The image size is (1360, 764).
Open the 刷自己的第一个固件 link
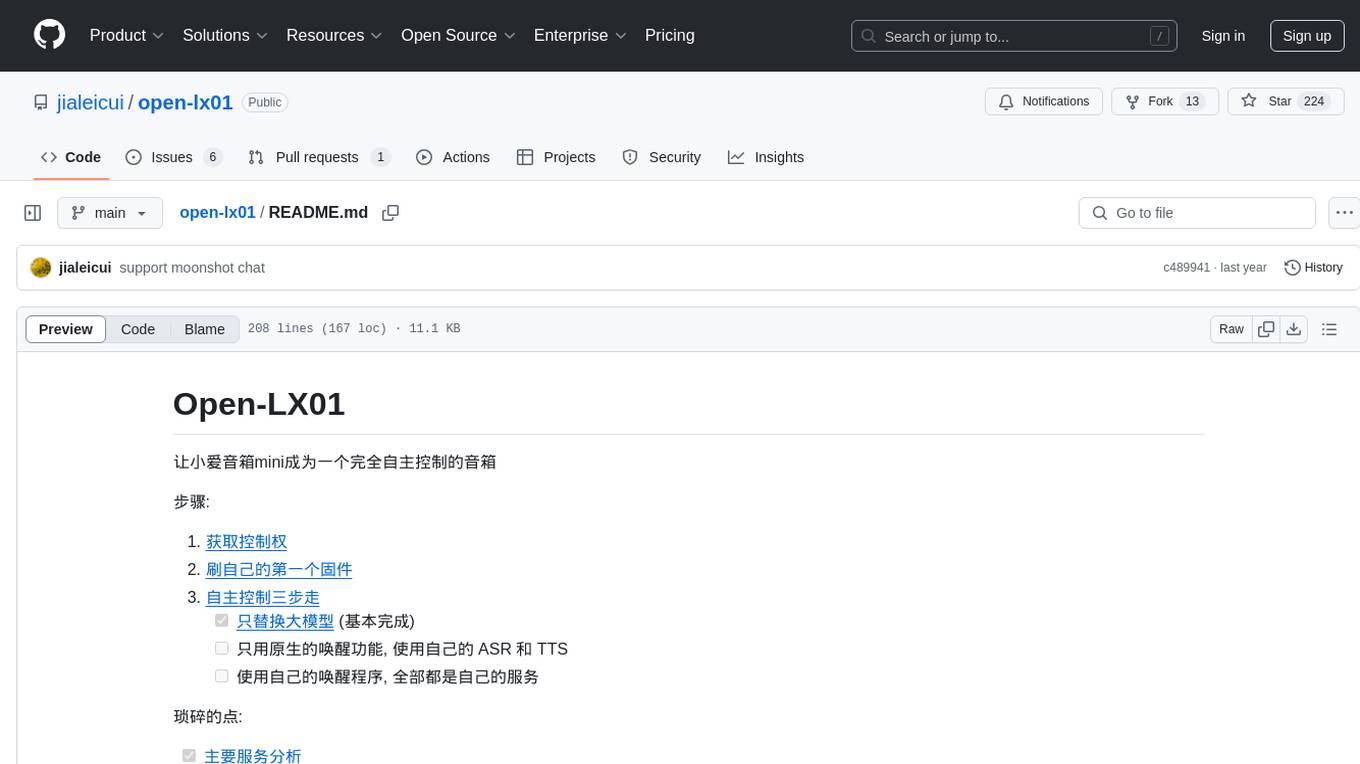pos(279,570)
